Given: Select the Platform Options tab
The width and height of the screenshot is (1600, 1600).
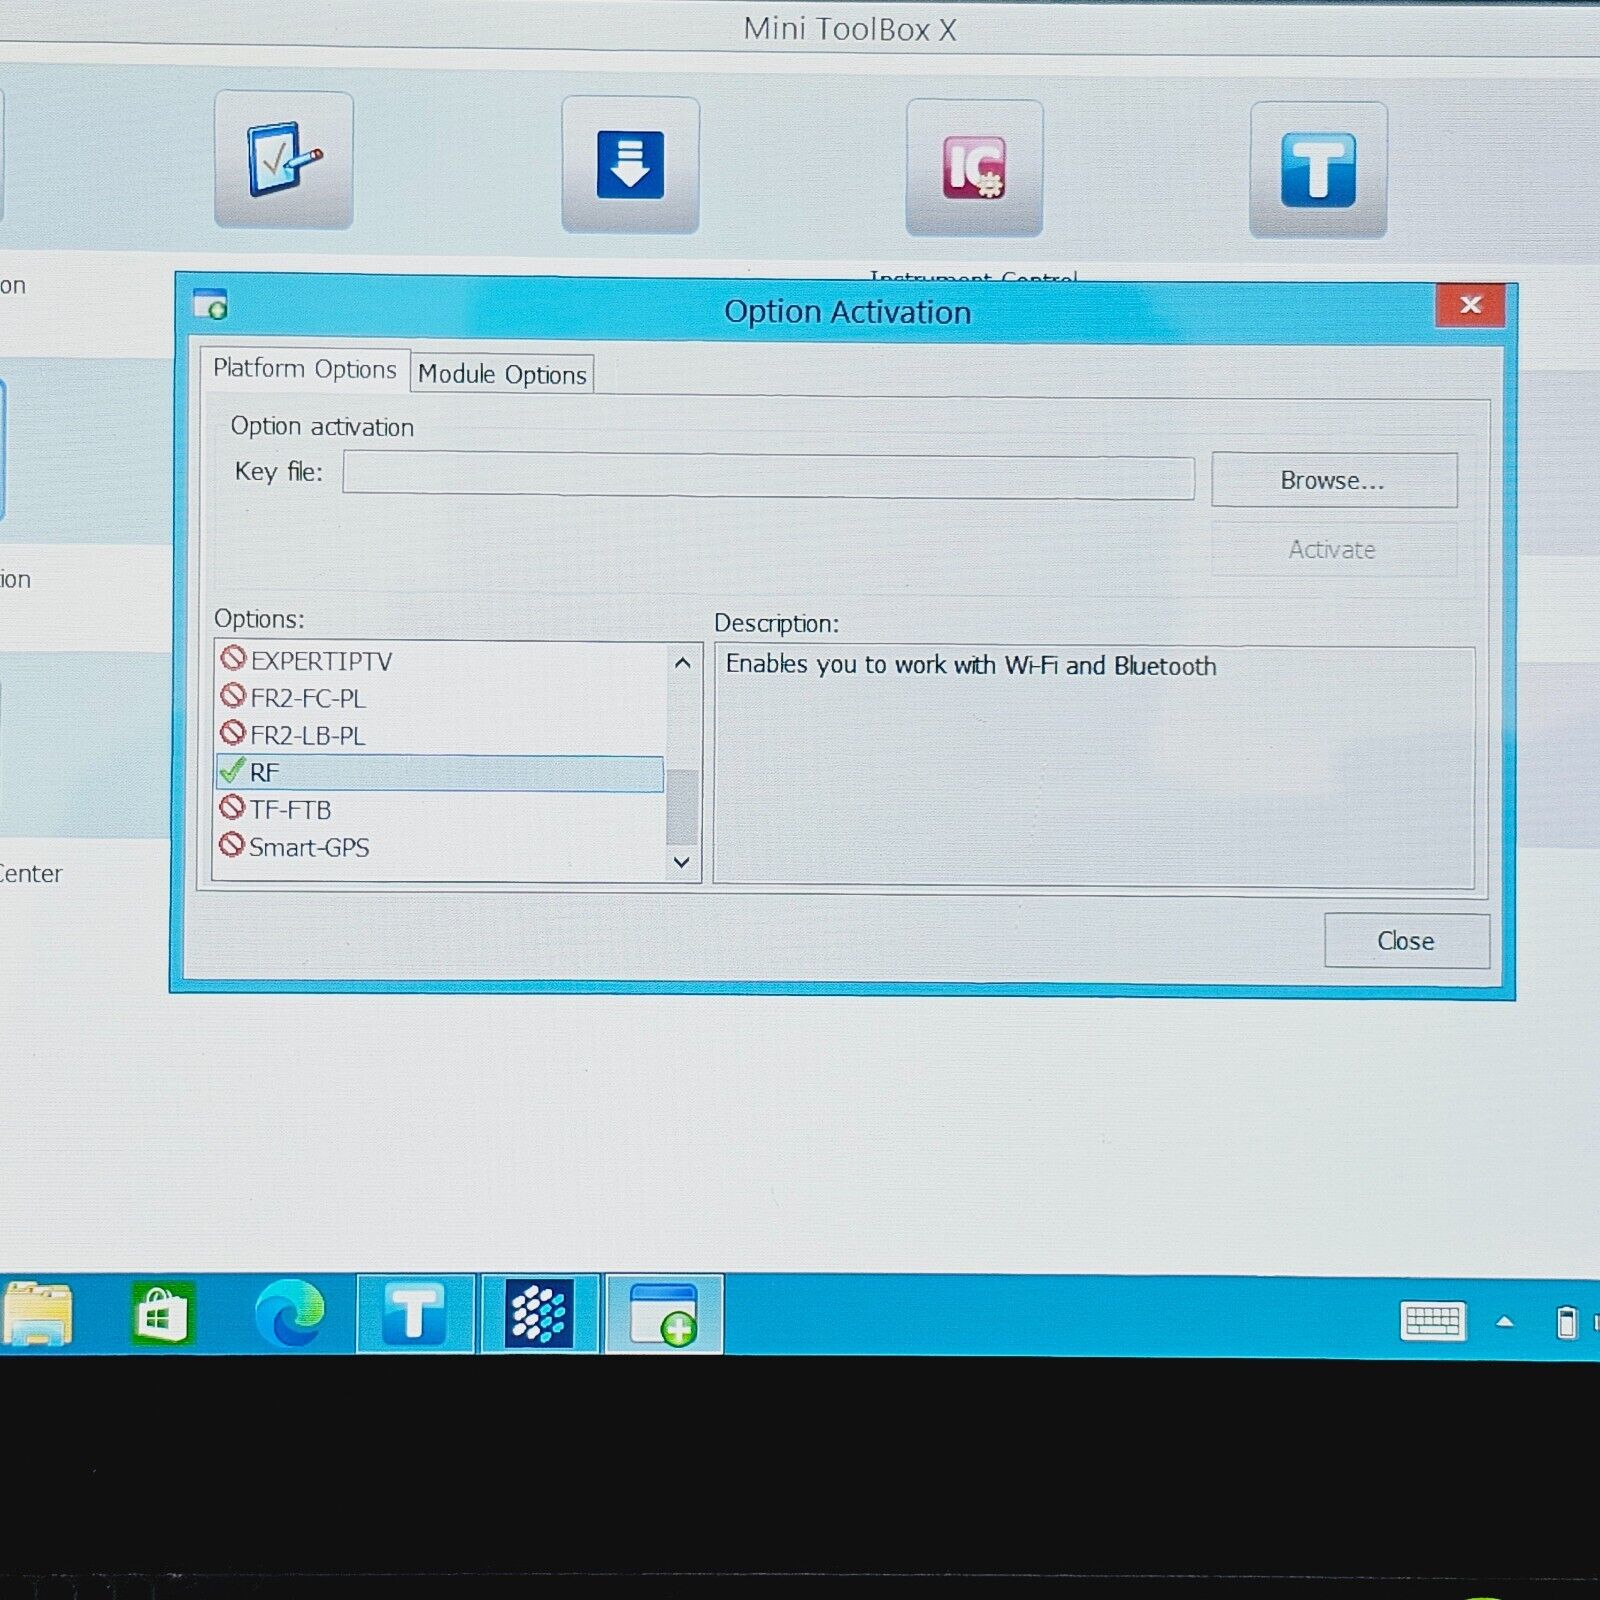Looking at the screenshot, I should tap(304, 369).
